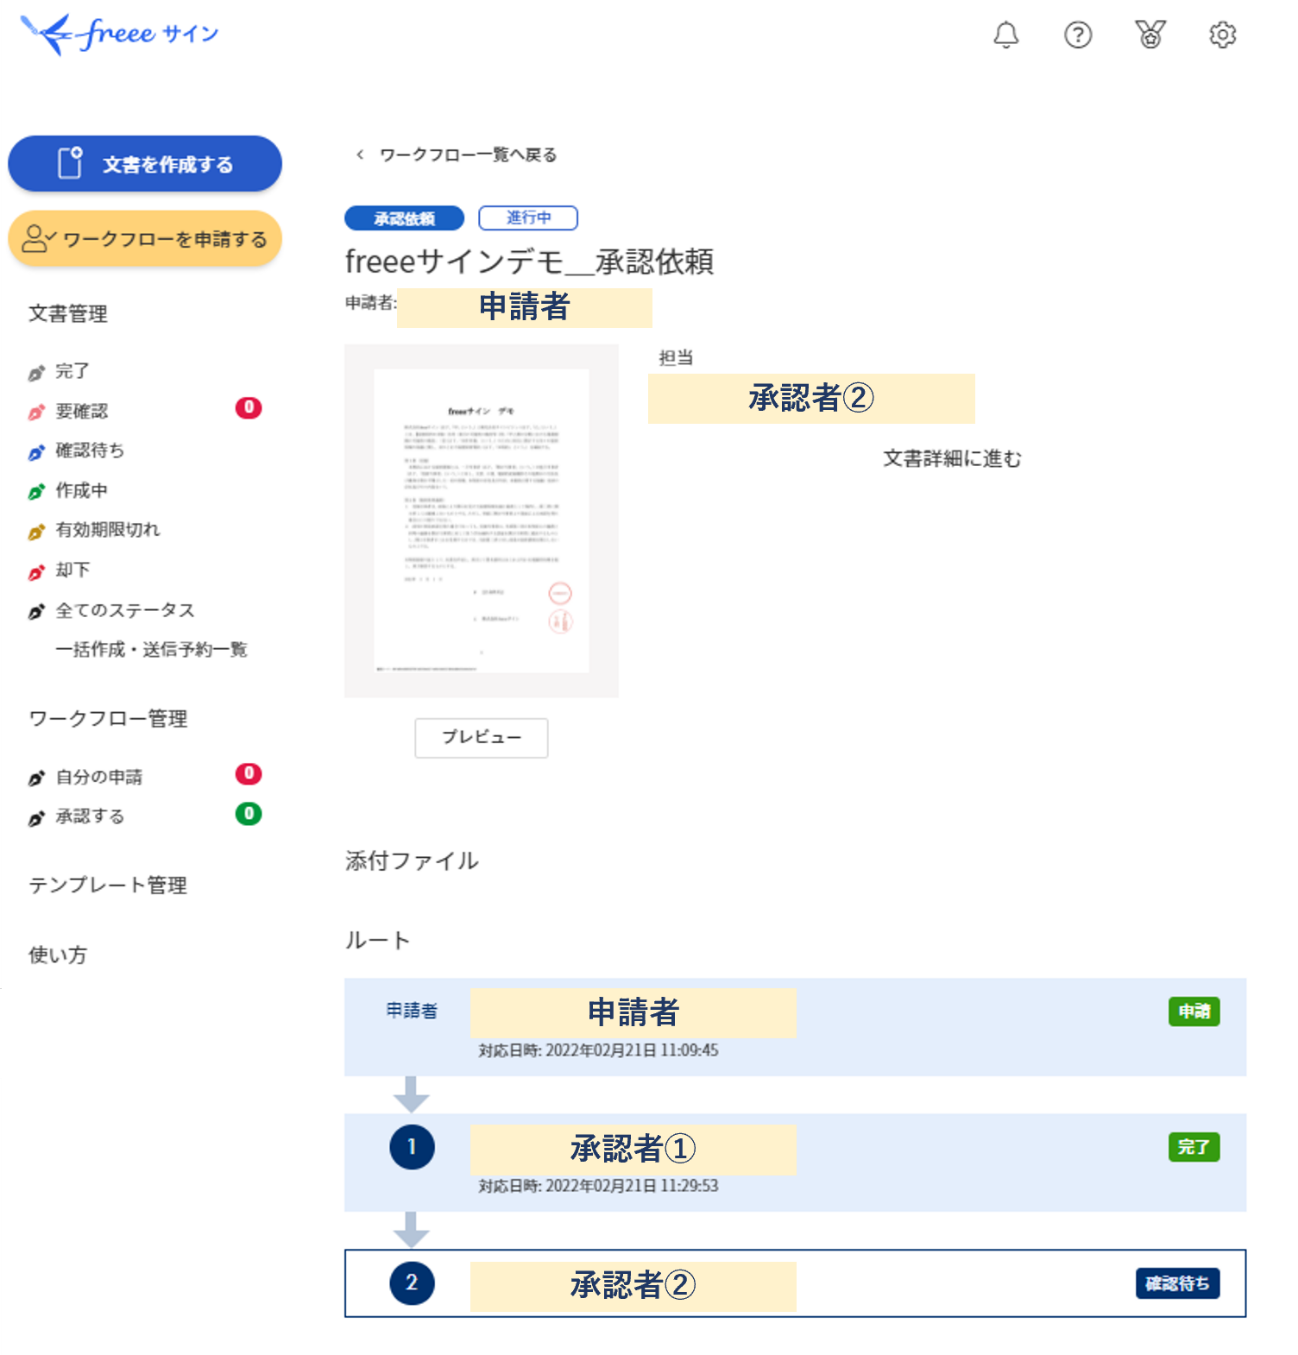Click the medal award icon
Viewport: 1298px width, 1355px height.
1150,35
